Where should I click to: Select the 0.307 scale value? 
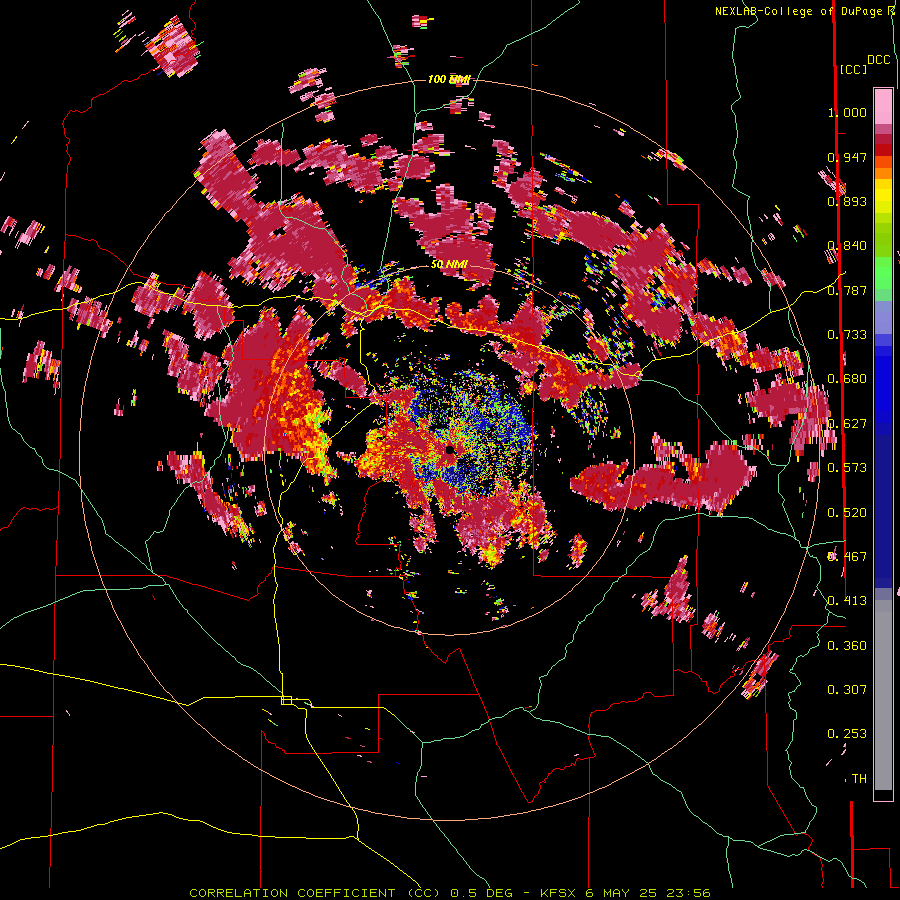pyautogui.click(x=847, y=690)
